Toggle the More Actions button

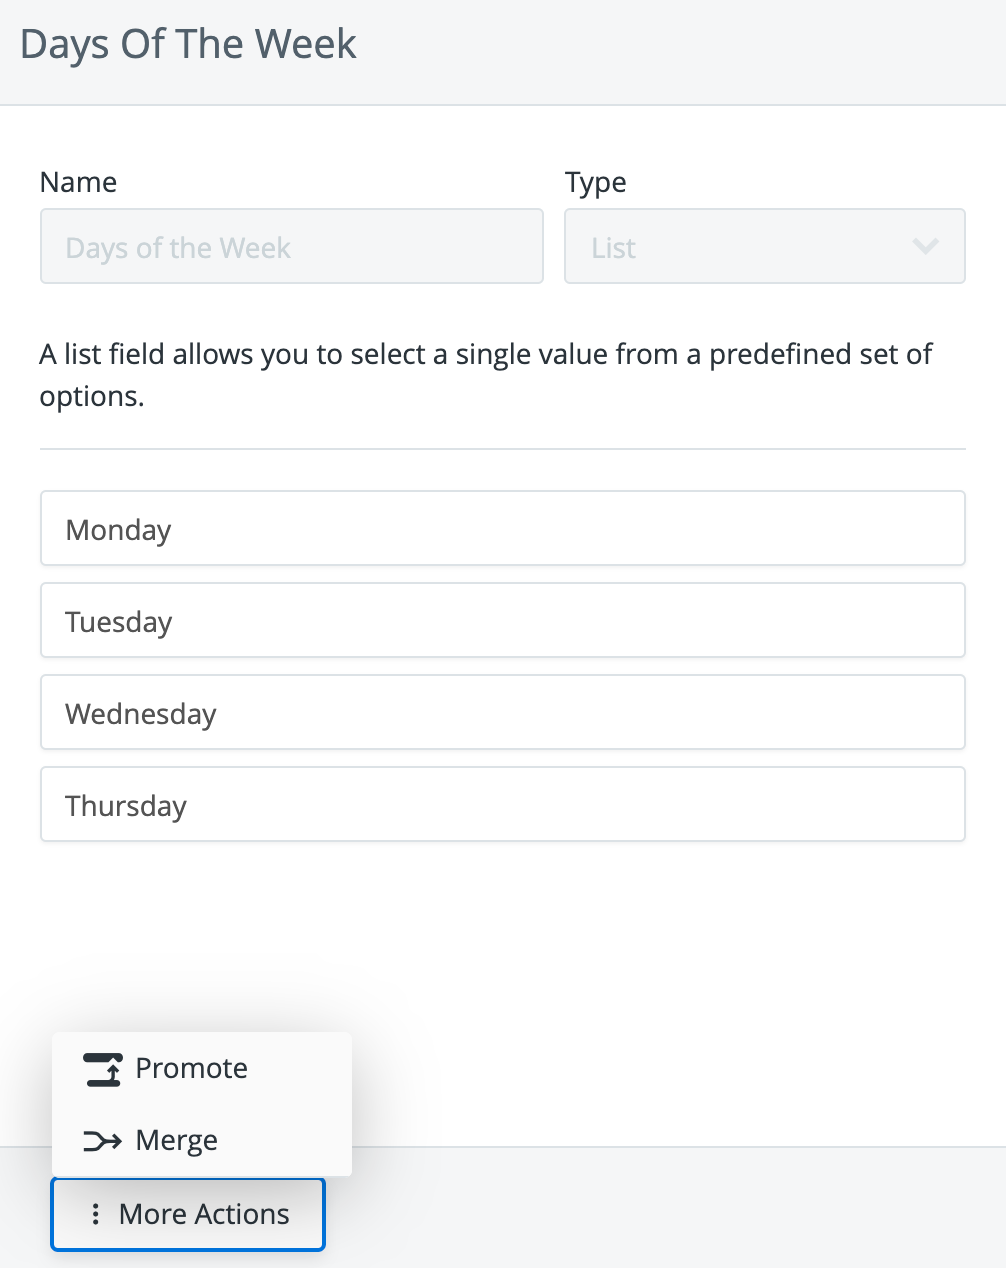coord(188,1214)
